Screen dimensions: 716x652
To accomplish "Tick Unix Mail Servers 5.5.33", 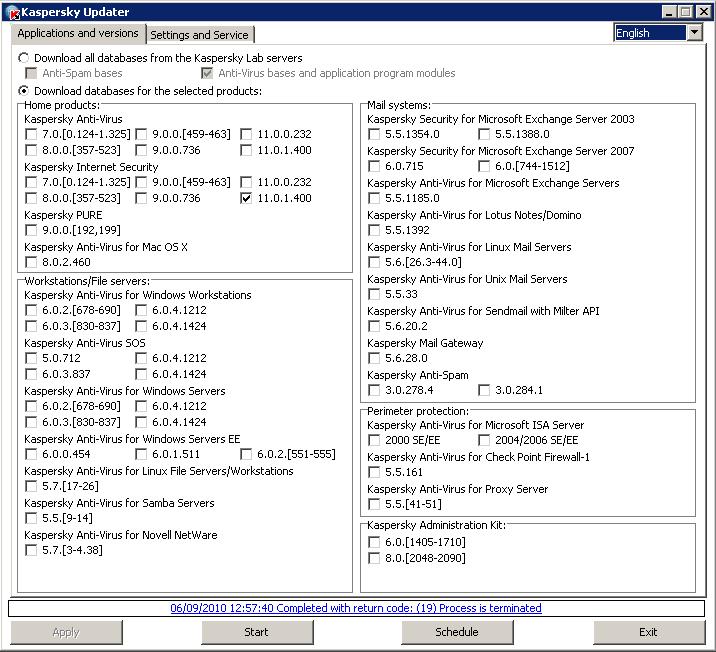I will tap(374, 294).
